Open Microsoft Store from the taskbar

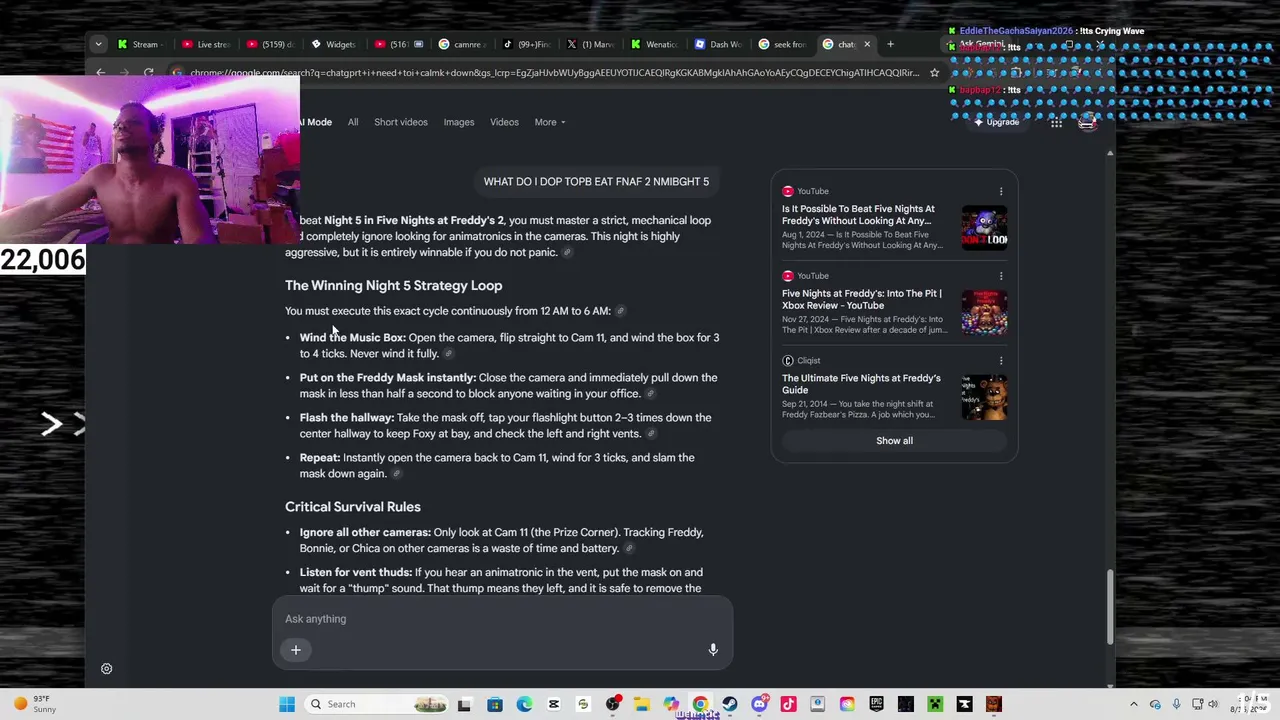pyautogui.click(x=494, y=704)
